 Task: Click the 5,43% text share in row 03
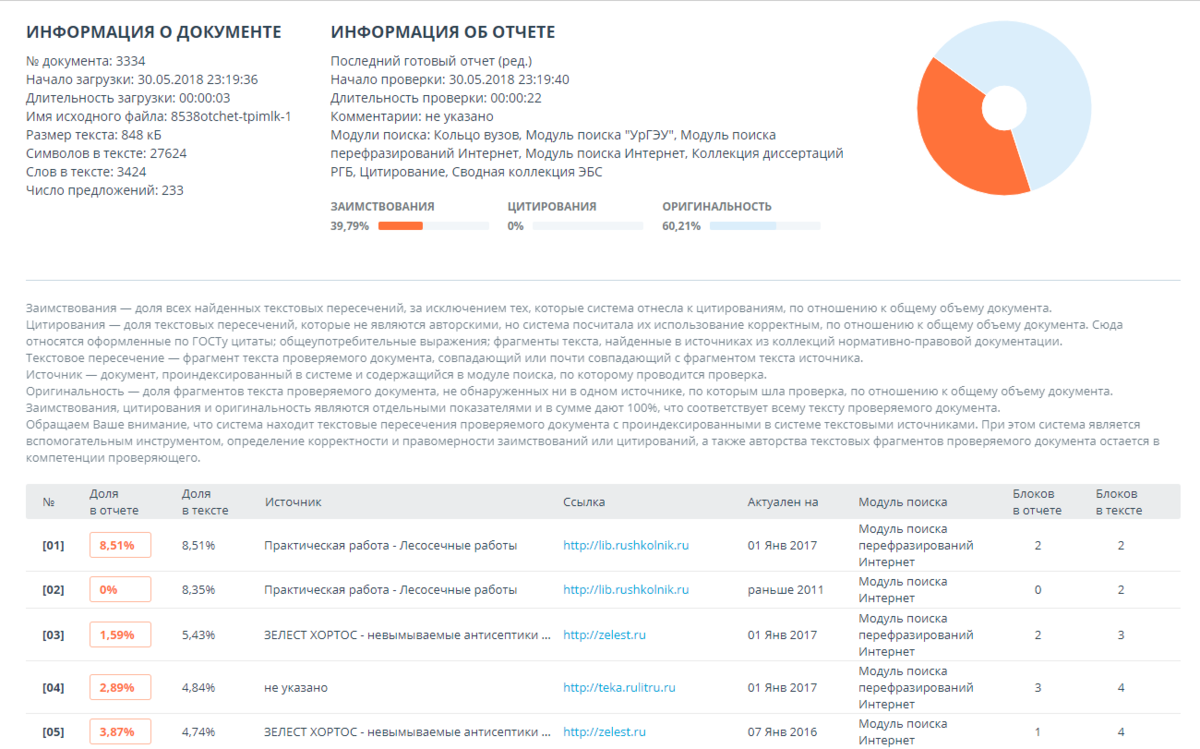coord(199,635)
